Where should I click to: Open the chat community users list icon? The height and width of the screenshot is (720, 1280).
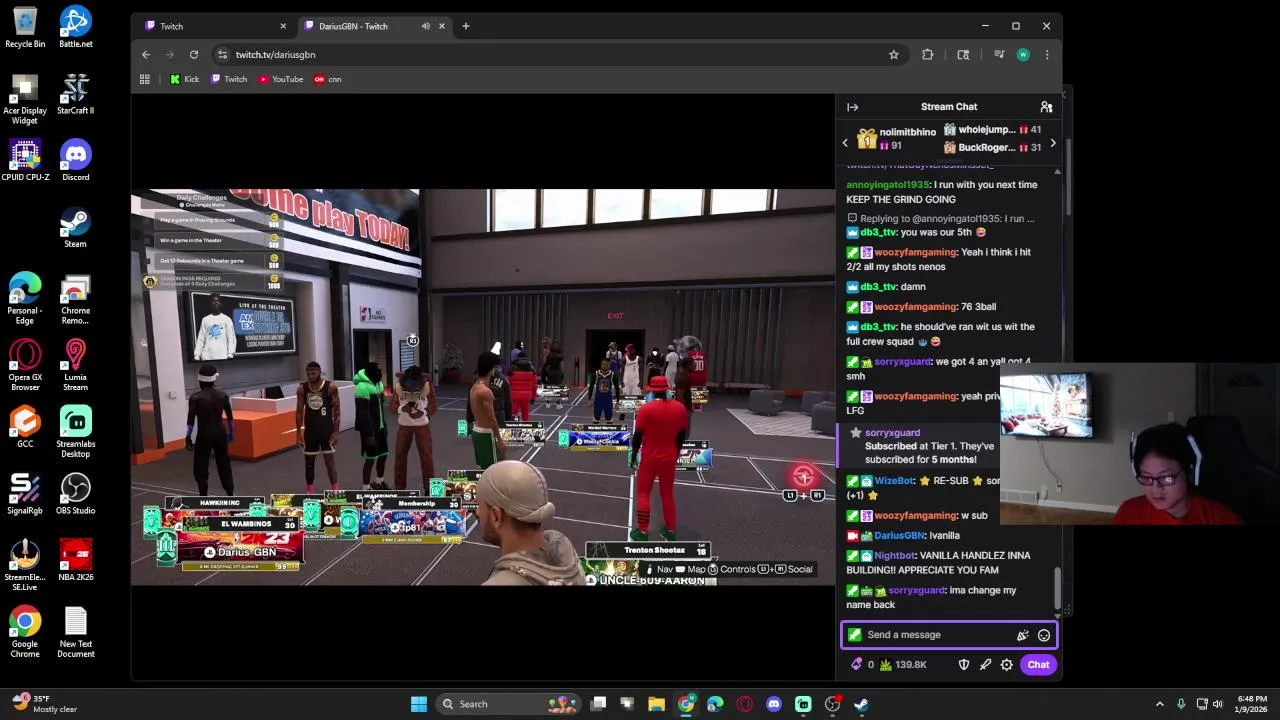click(1046, 107)
